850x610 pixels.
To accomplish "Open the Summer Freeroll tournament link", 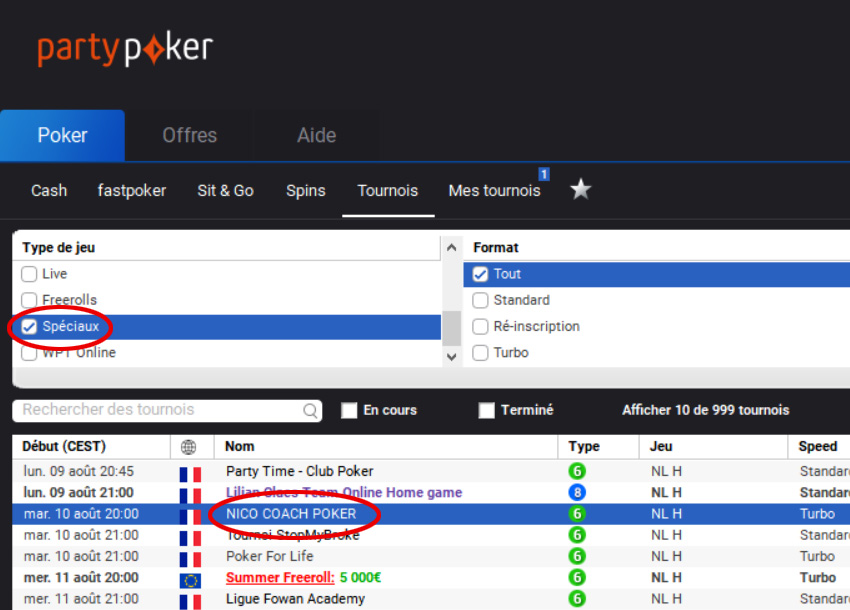I will pyautogui.click(x=280, y=577).
